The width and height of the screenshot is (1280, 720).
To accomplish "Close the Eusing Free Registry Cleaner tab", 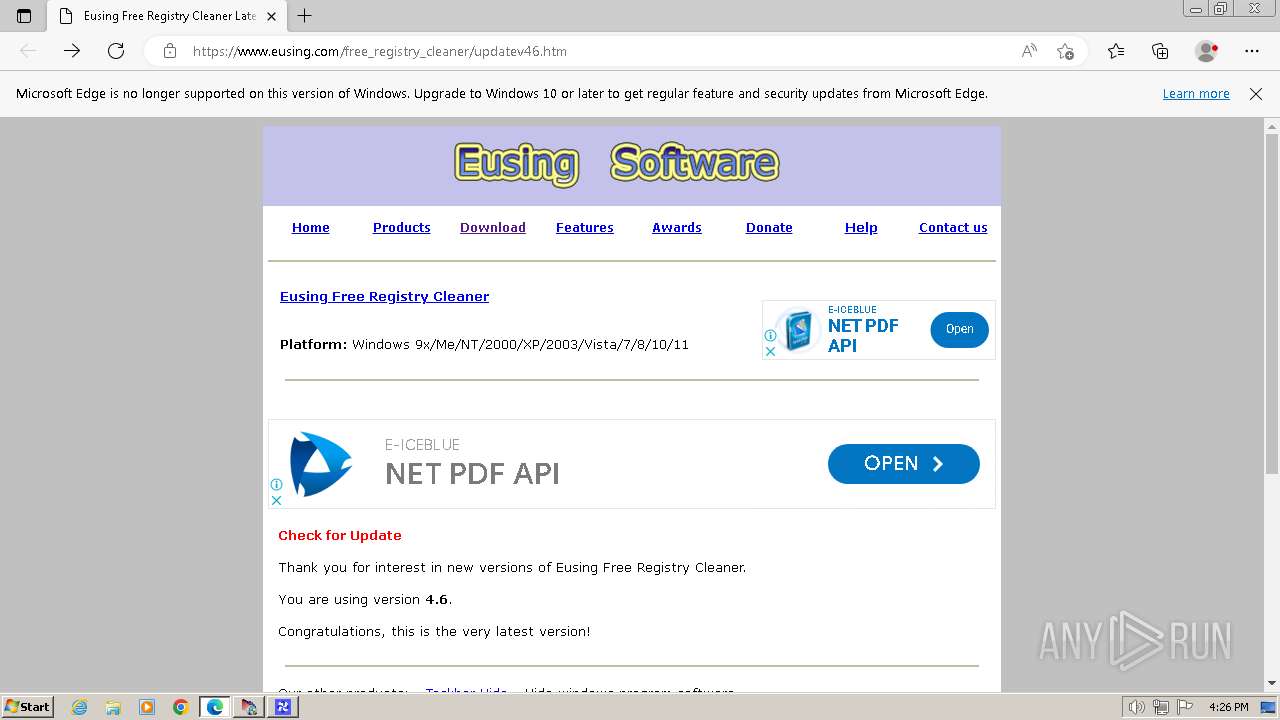I will 271,16.
